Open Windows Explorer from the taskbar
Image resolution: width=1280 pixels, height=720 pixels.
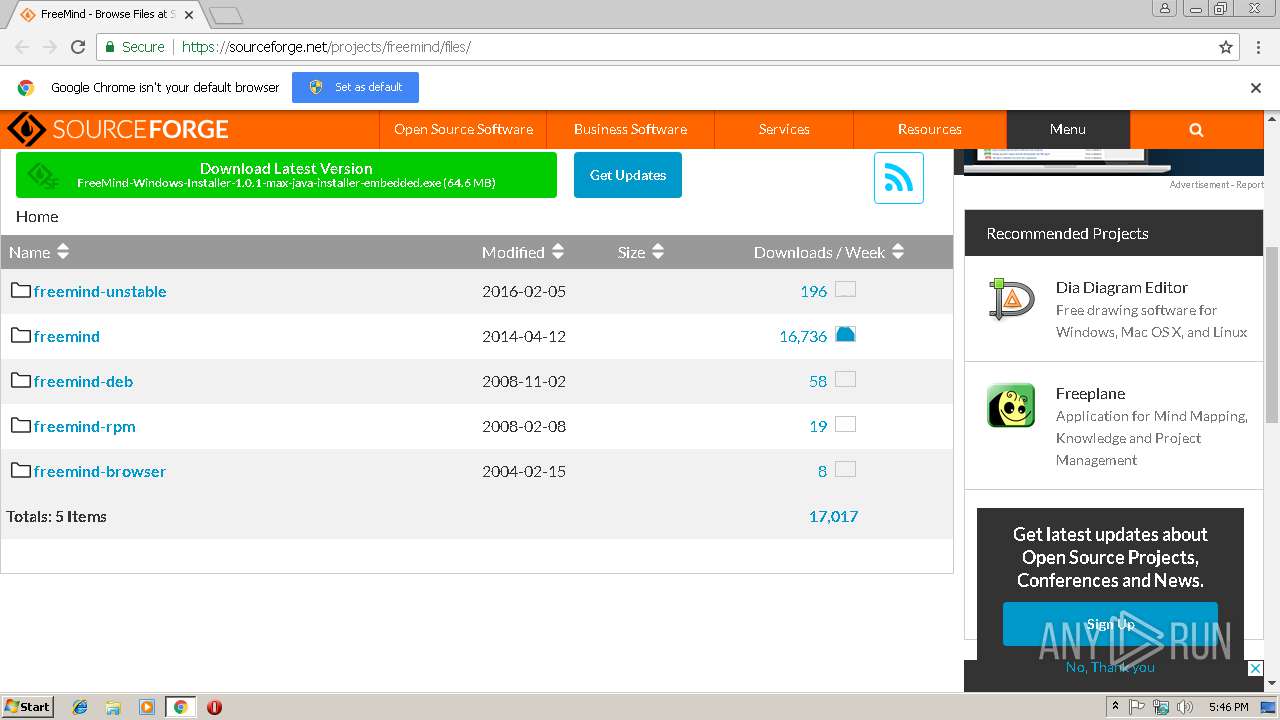point(113,707)
